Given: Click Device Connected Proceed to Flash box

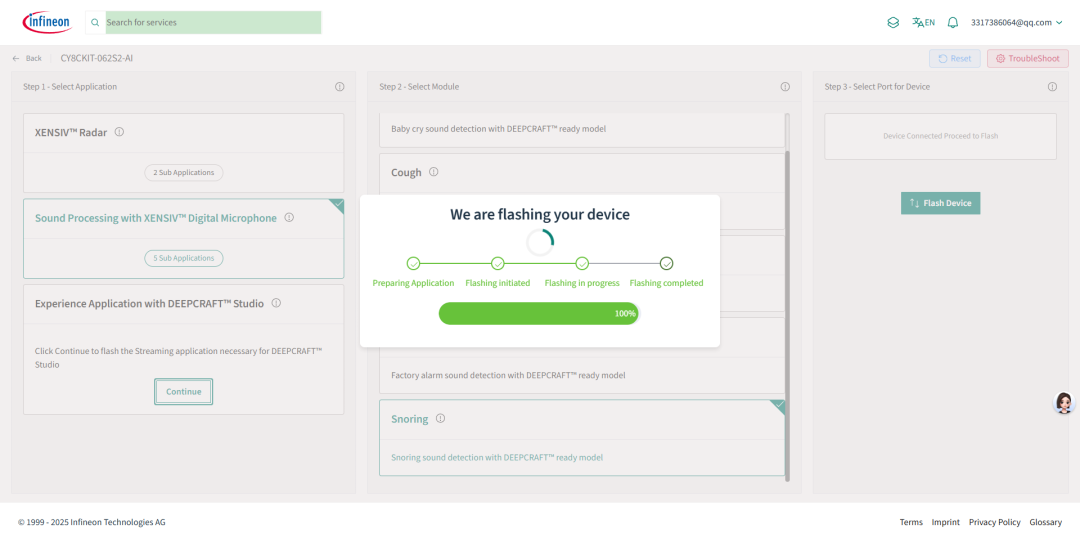Looking at the screenshot, I should [940, 136].
